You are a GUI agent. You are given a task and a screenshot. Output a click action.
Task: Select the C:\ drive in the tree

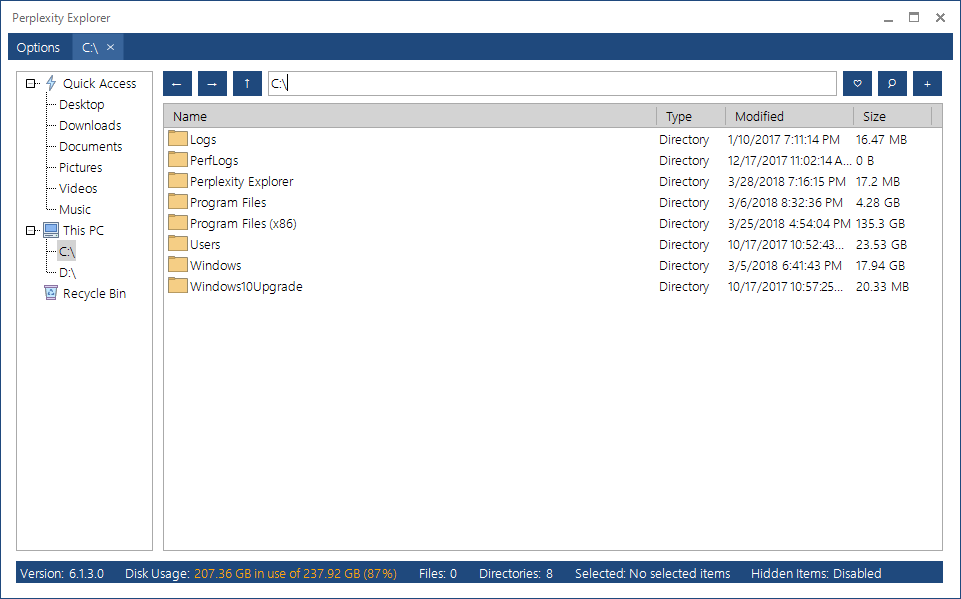[x=67, y=251]
